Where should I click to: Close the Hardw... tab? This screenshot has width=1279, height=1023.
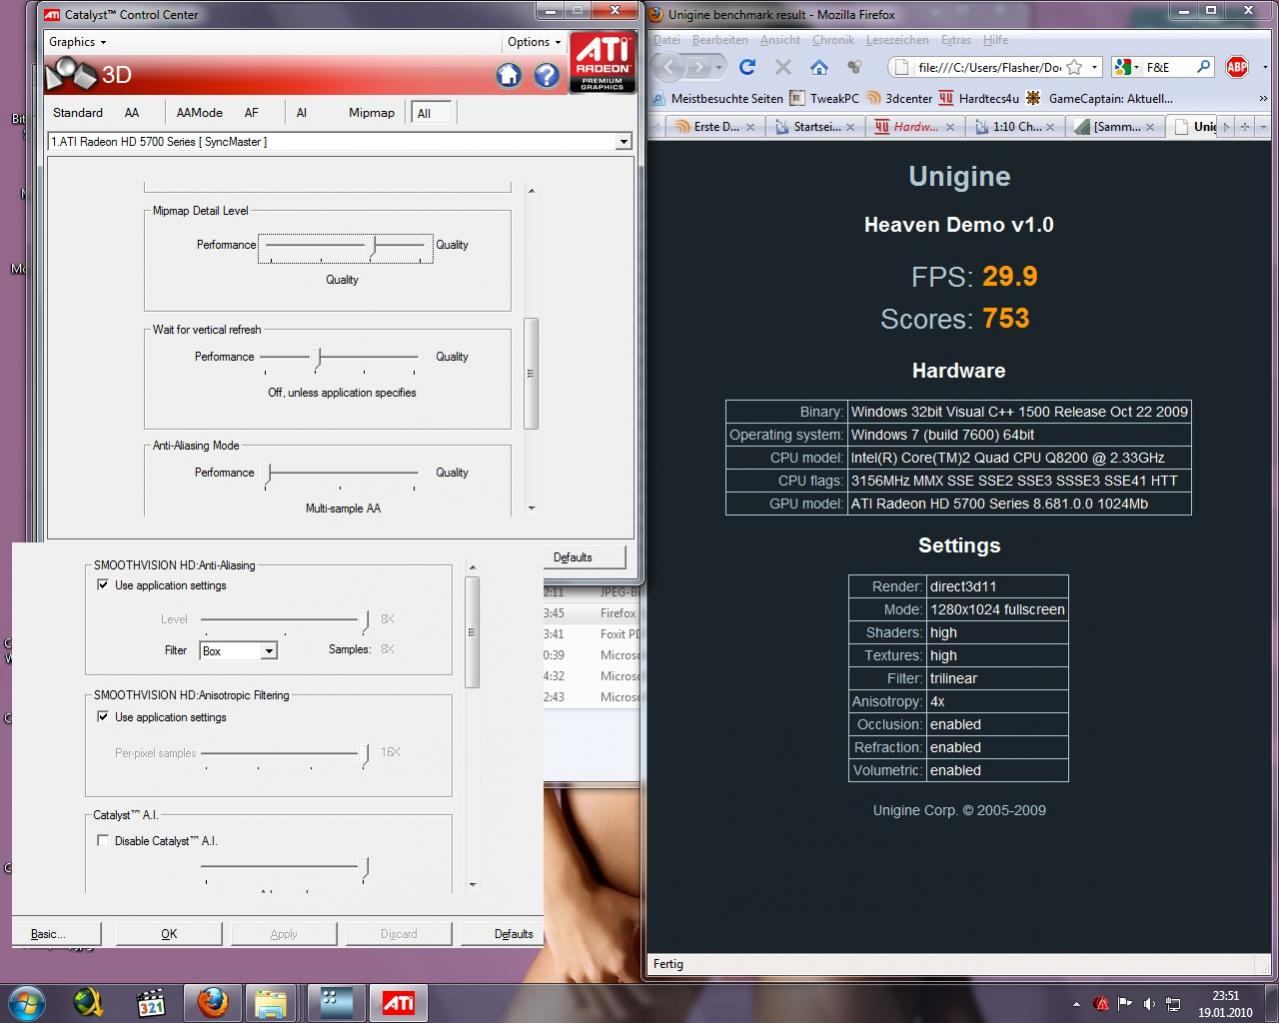(950, 127)
